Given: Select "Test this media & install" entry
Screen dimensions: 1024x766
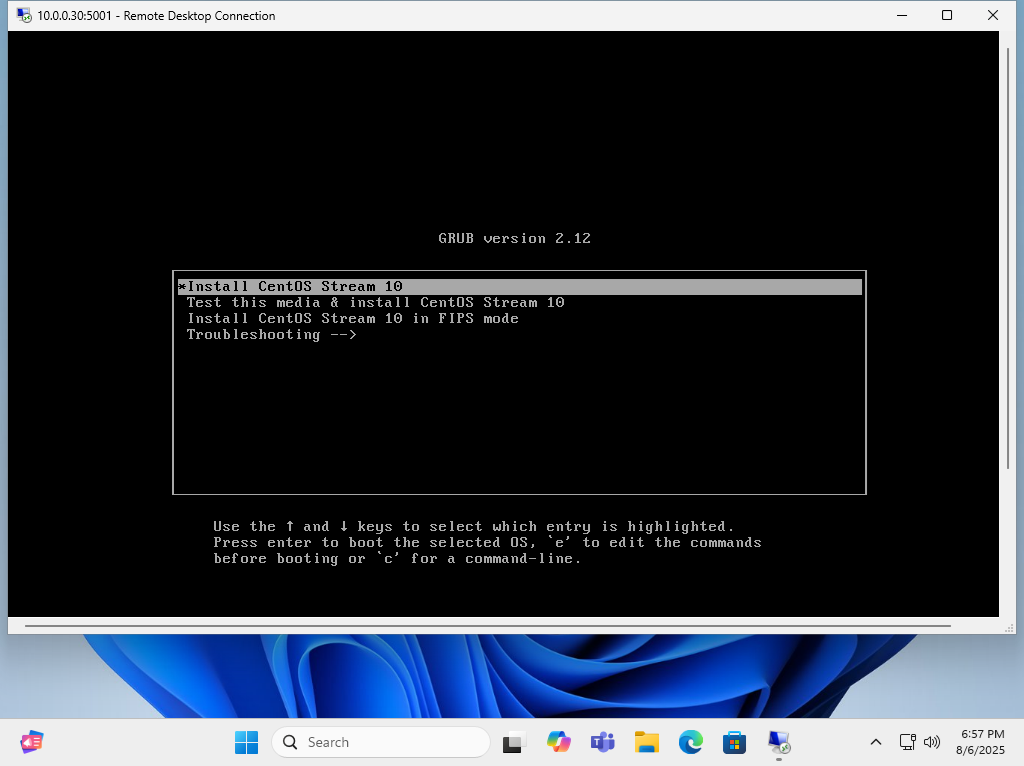Looking at the screenshot, I should click(x=375, y=303).
